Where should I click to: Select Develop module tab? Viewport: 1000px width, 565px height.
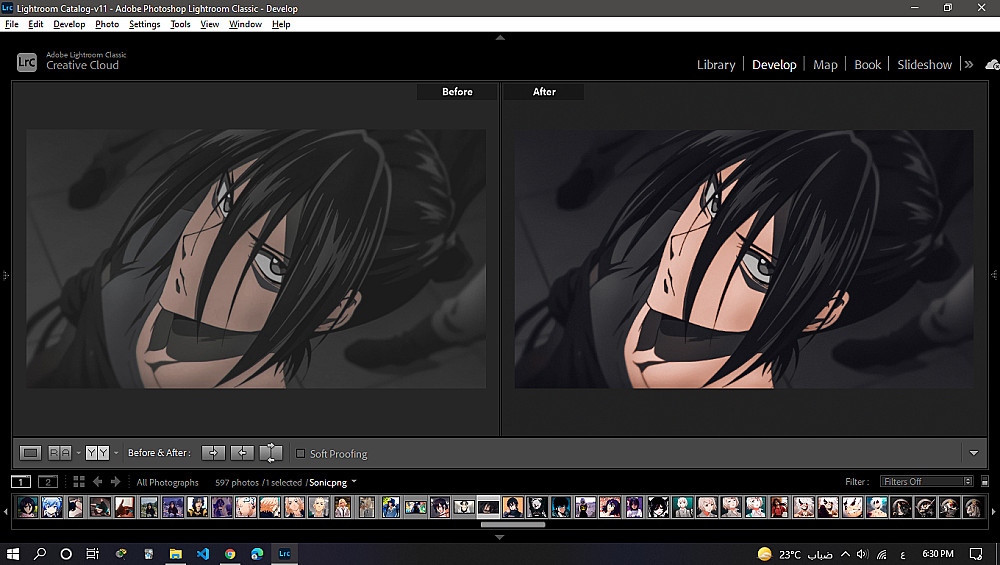click(774, 64)
